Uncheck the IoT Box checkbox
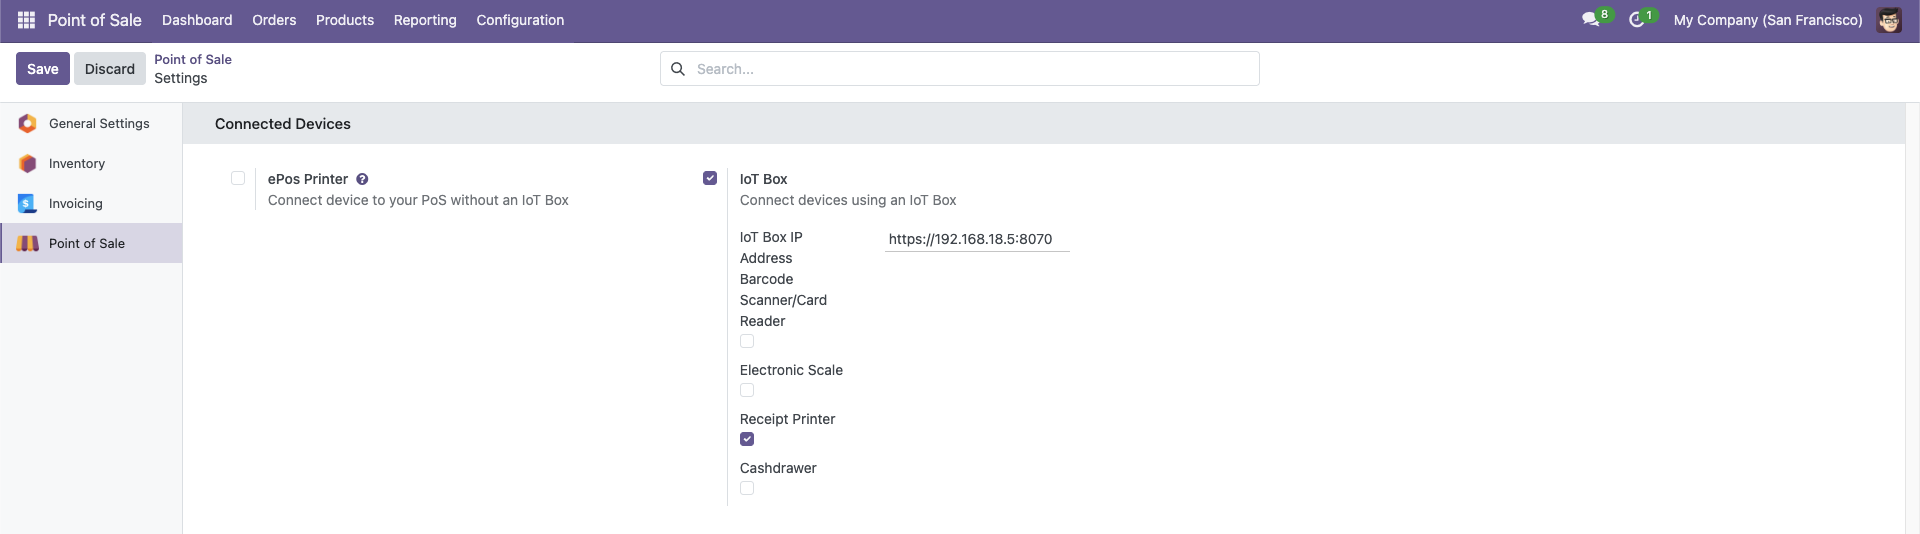Screen dimensions: 1920x534 (710, 178)
